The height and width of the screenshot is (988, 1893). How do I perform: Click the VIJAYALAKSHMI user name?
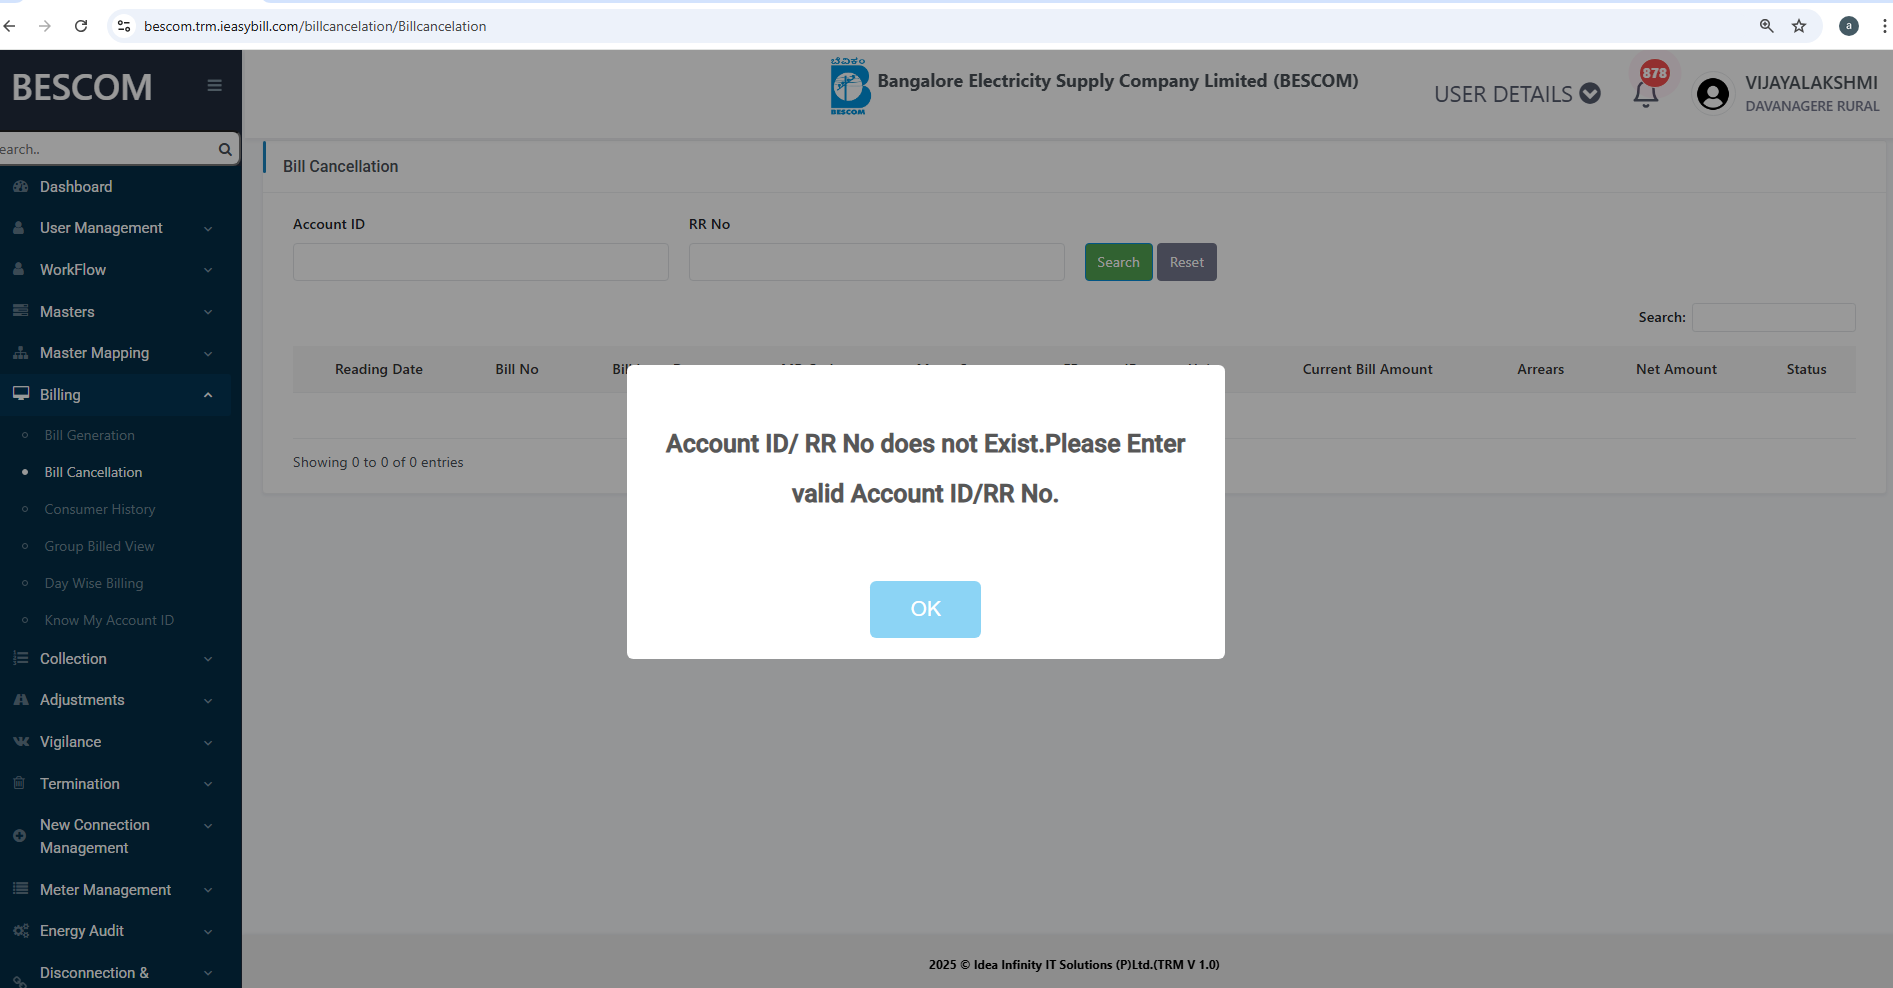1811,83
